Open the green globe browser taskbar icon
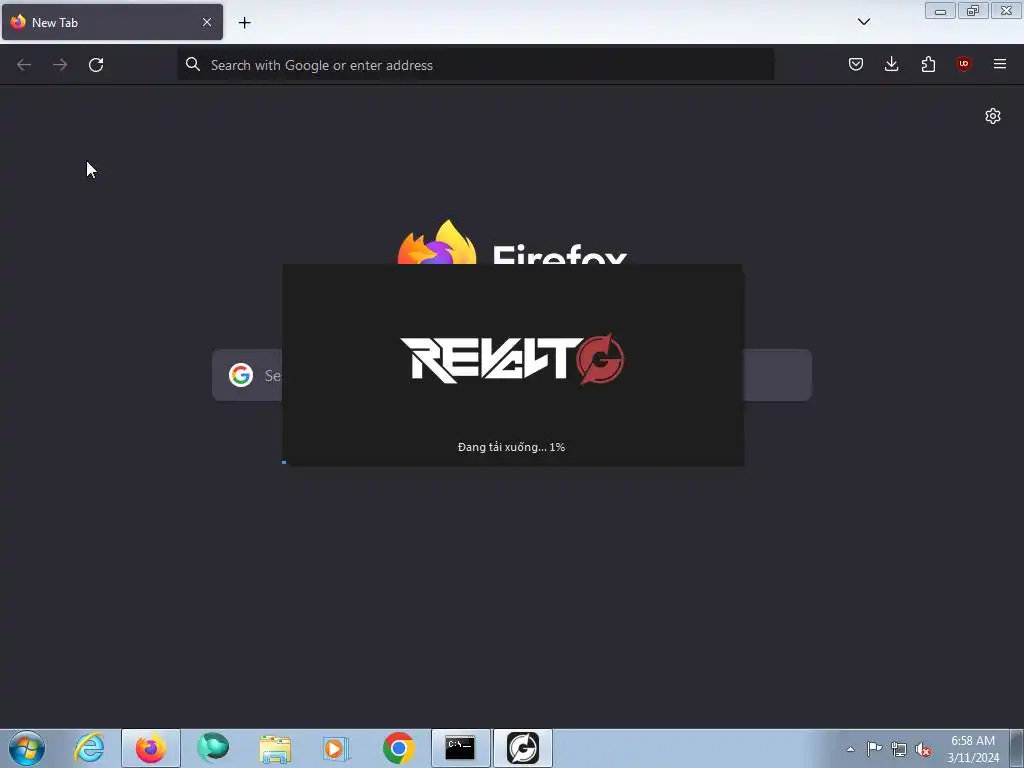 click(213, 748)
